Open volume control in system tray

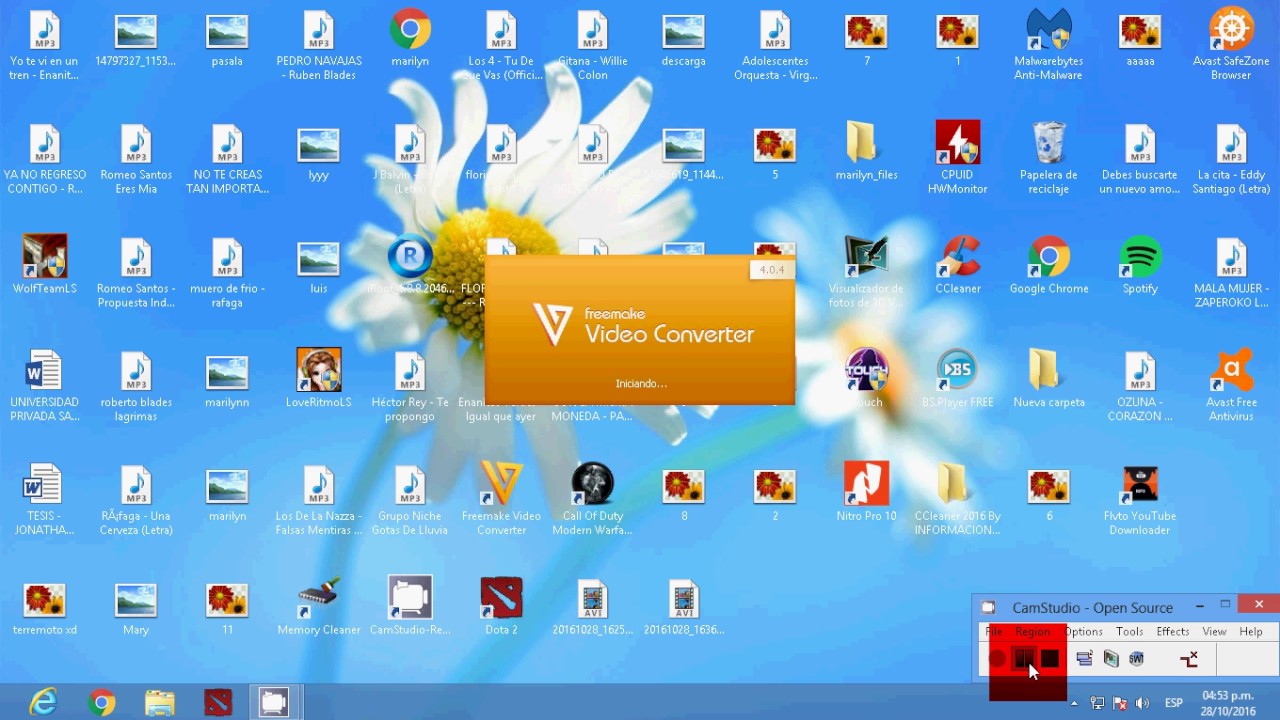click(1142, 703)
